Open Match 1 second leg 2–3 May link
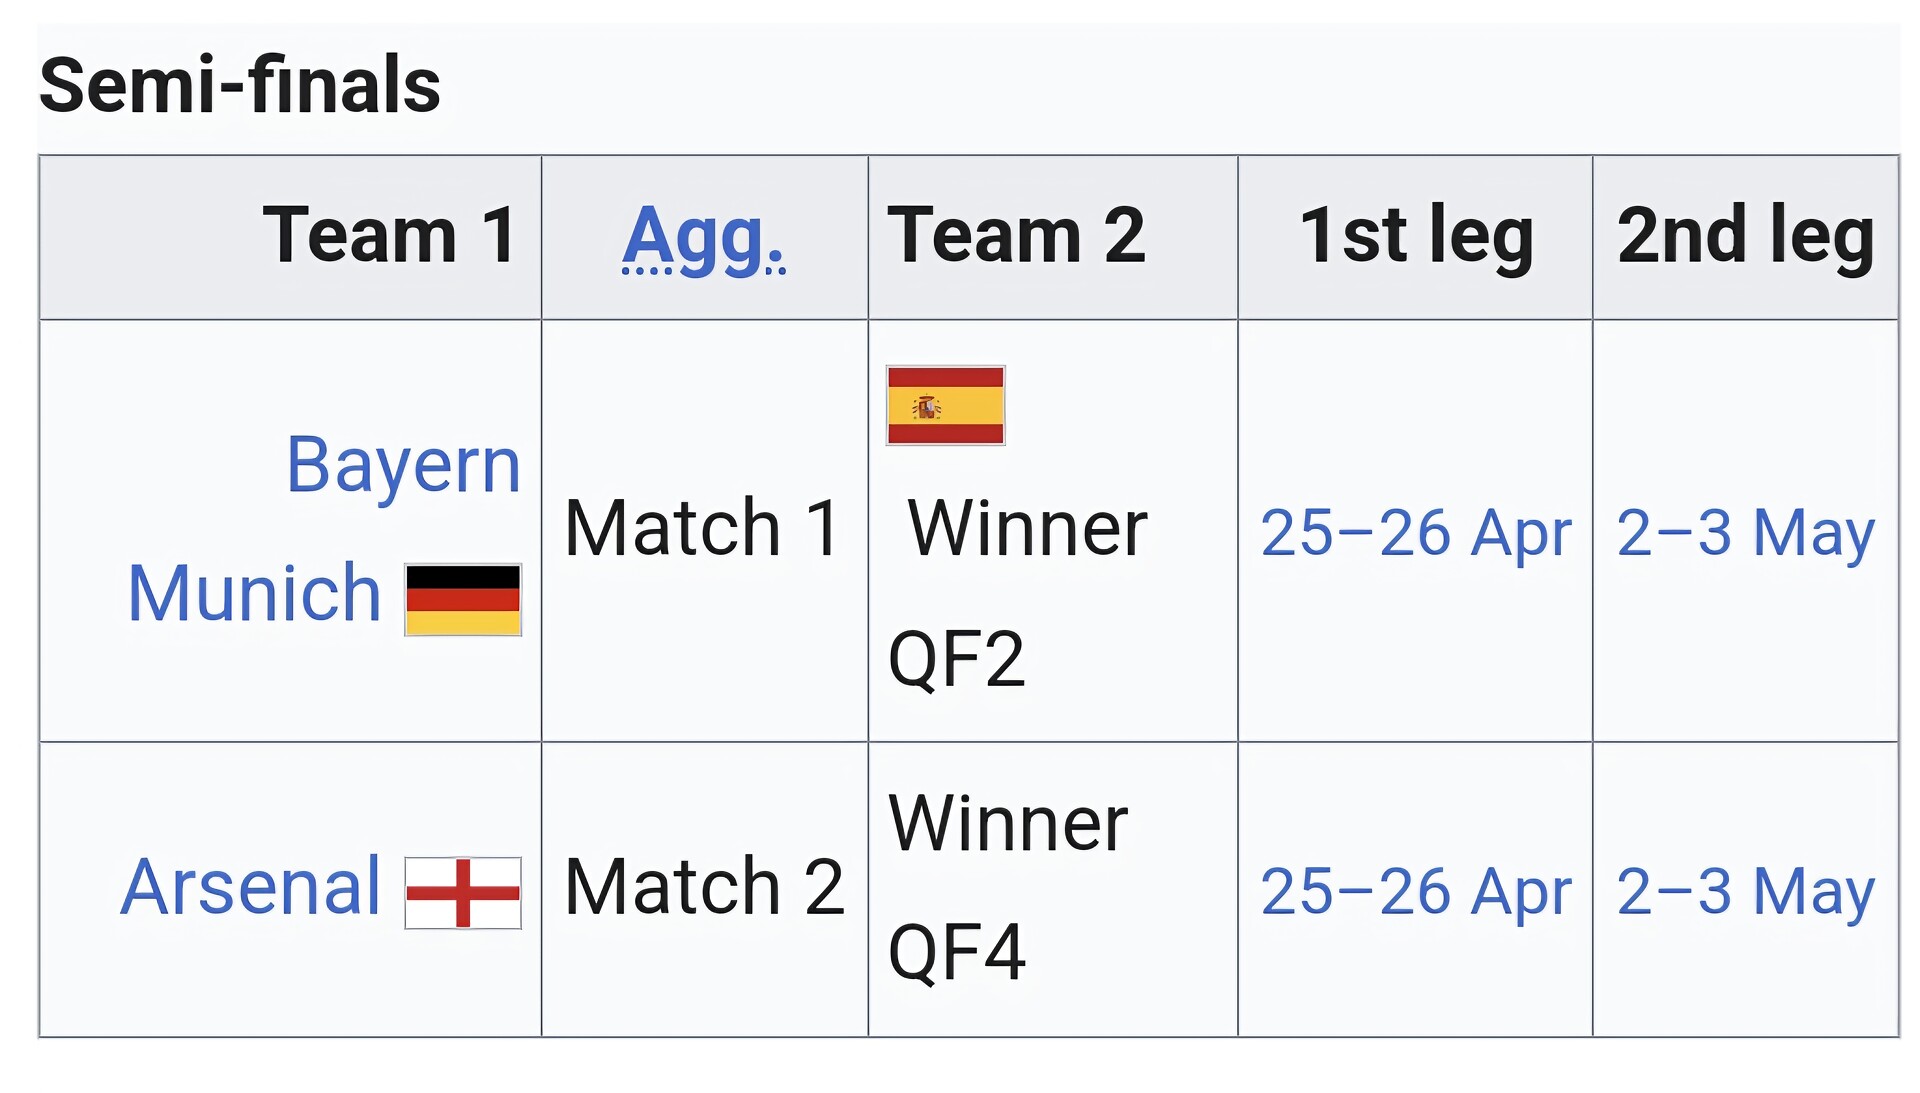 coord(1745,533)
